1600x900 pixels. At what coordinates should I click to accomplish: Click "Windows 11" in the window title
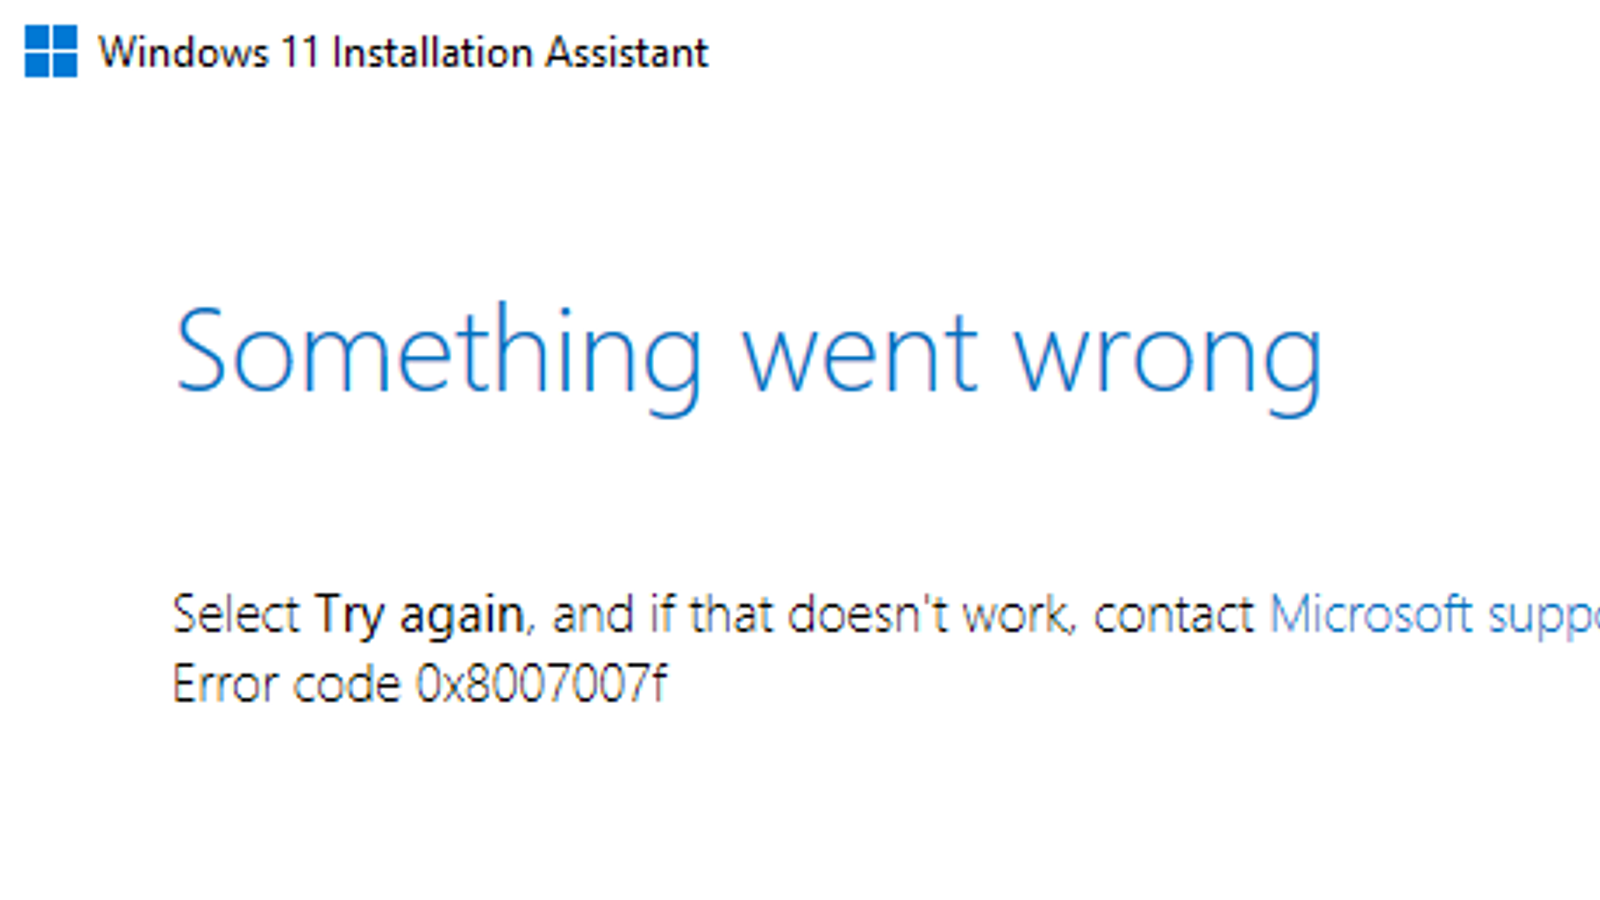pos(208,52)
